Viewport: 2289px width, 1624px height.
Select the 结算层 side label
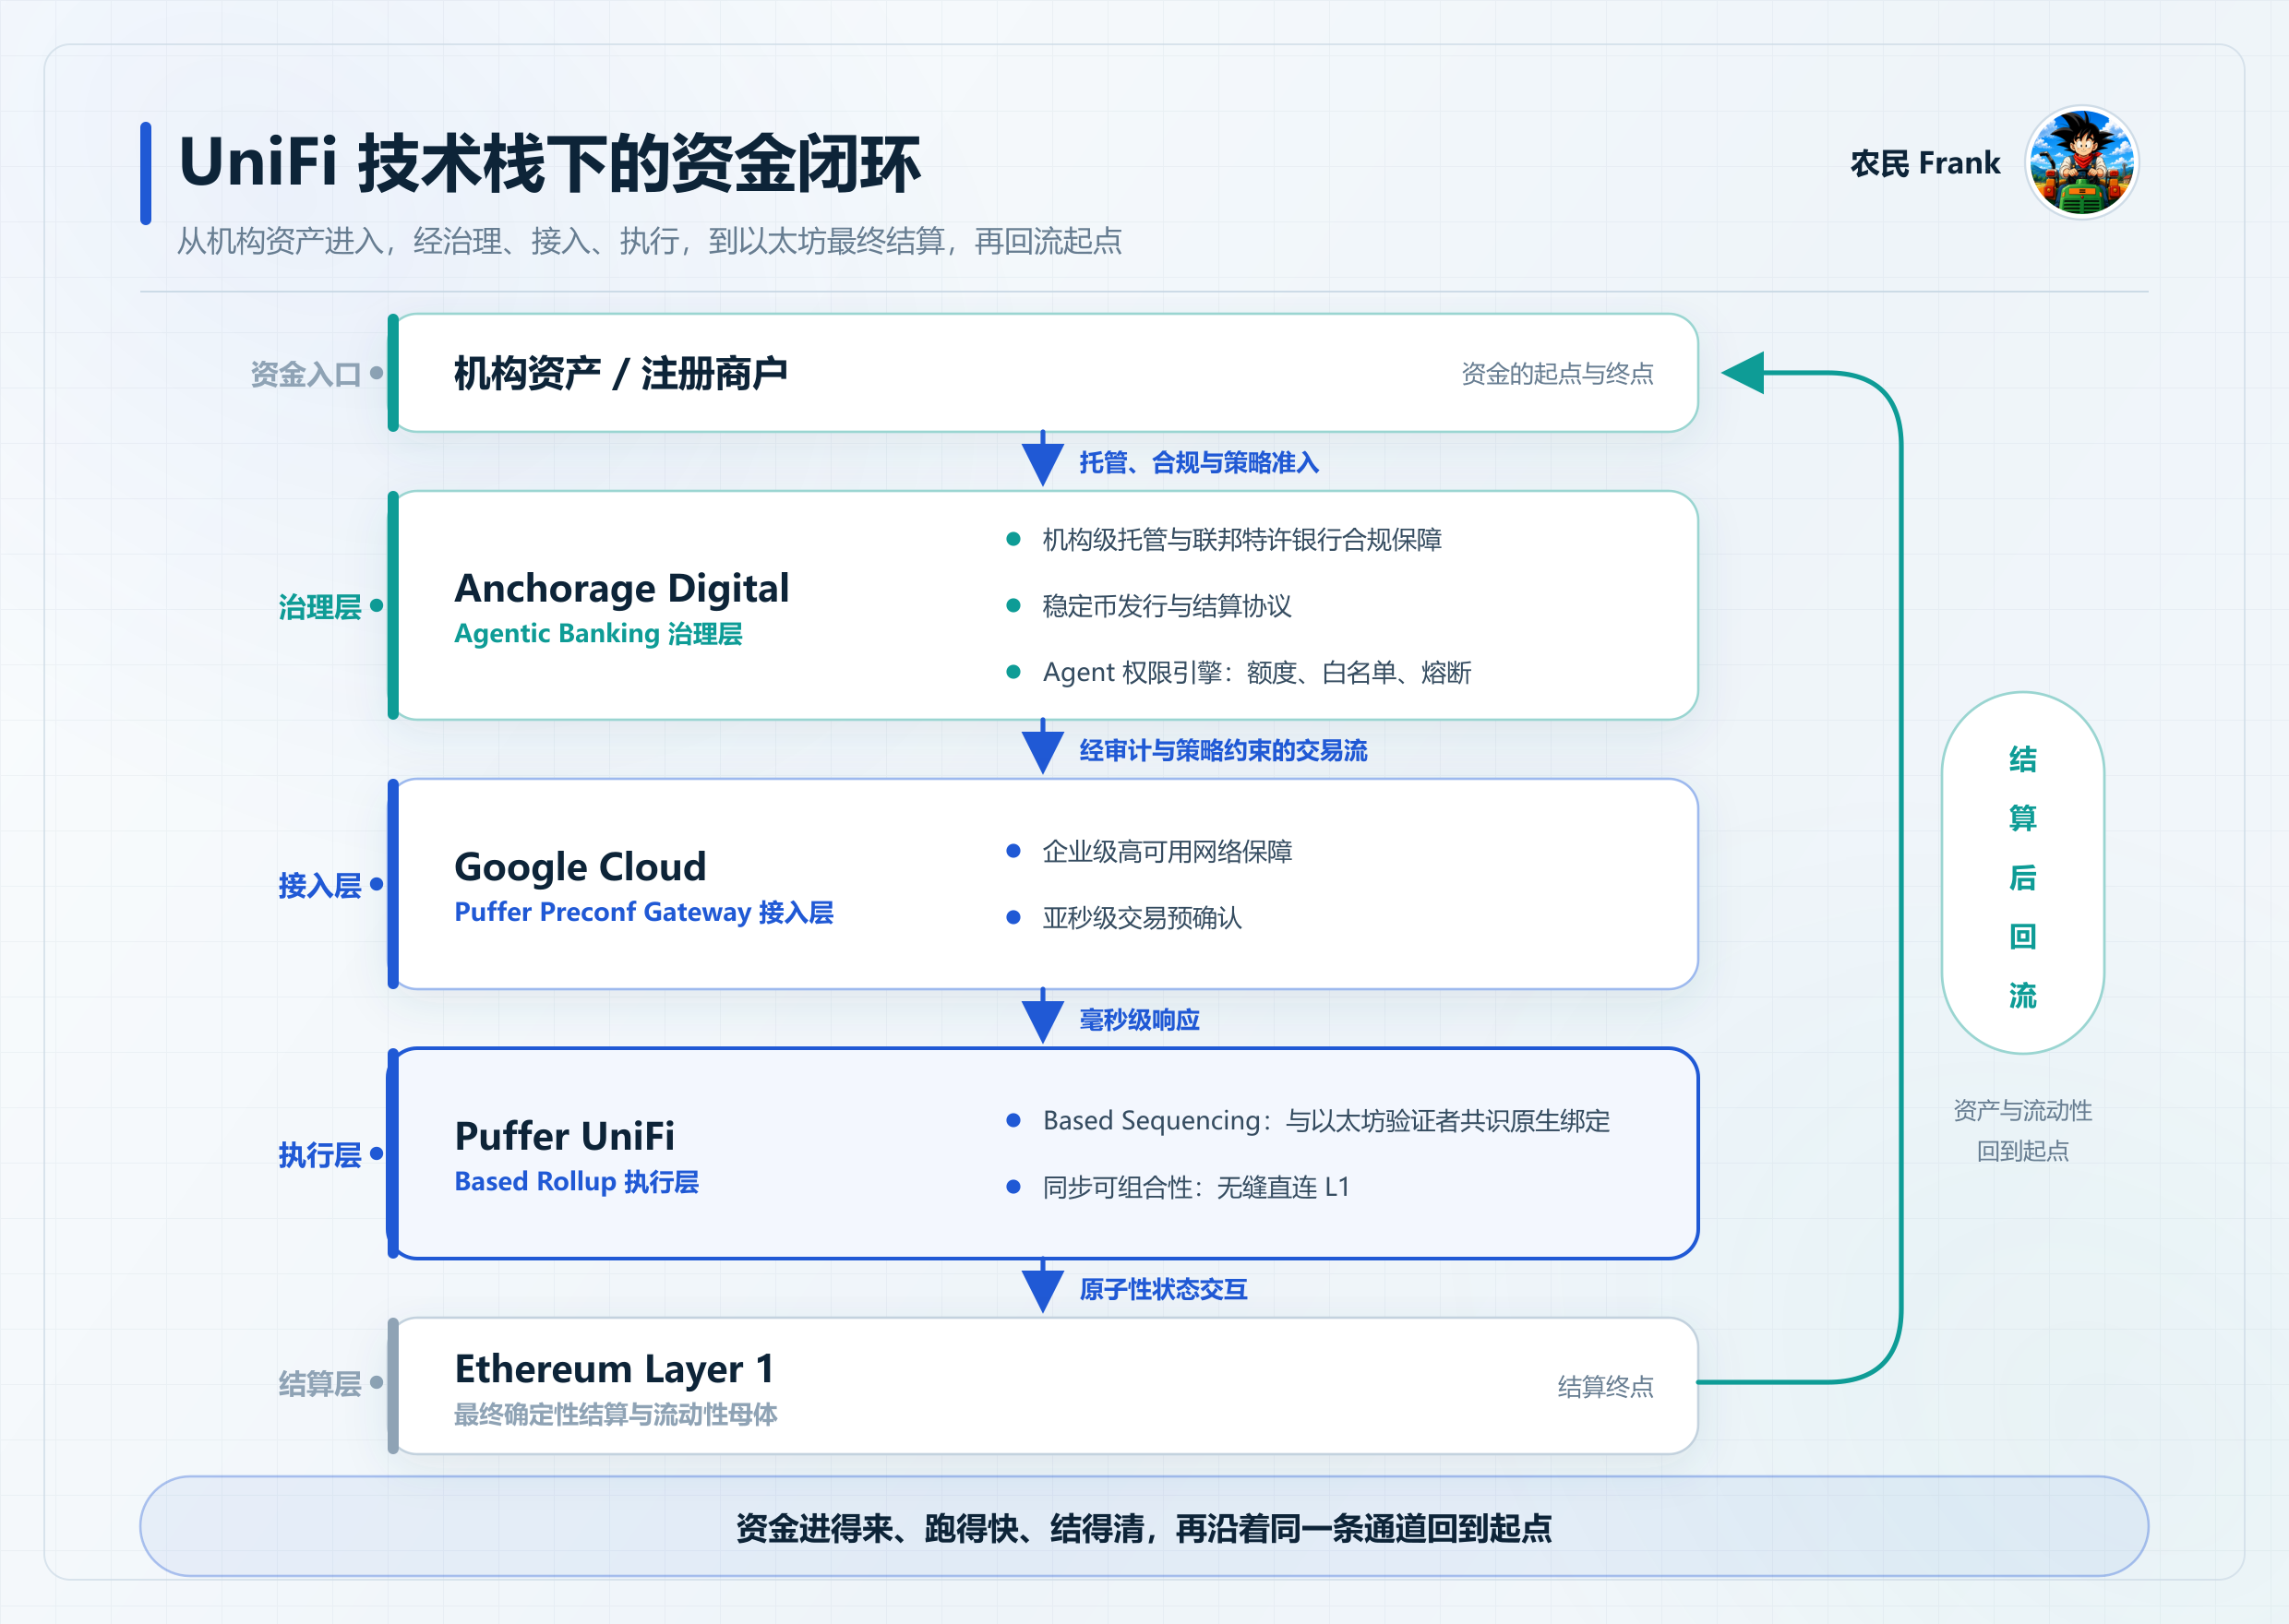pyautogui.click(x=320, y=1384)
